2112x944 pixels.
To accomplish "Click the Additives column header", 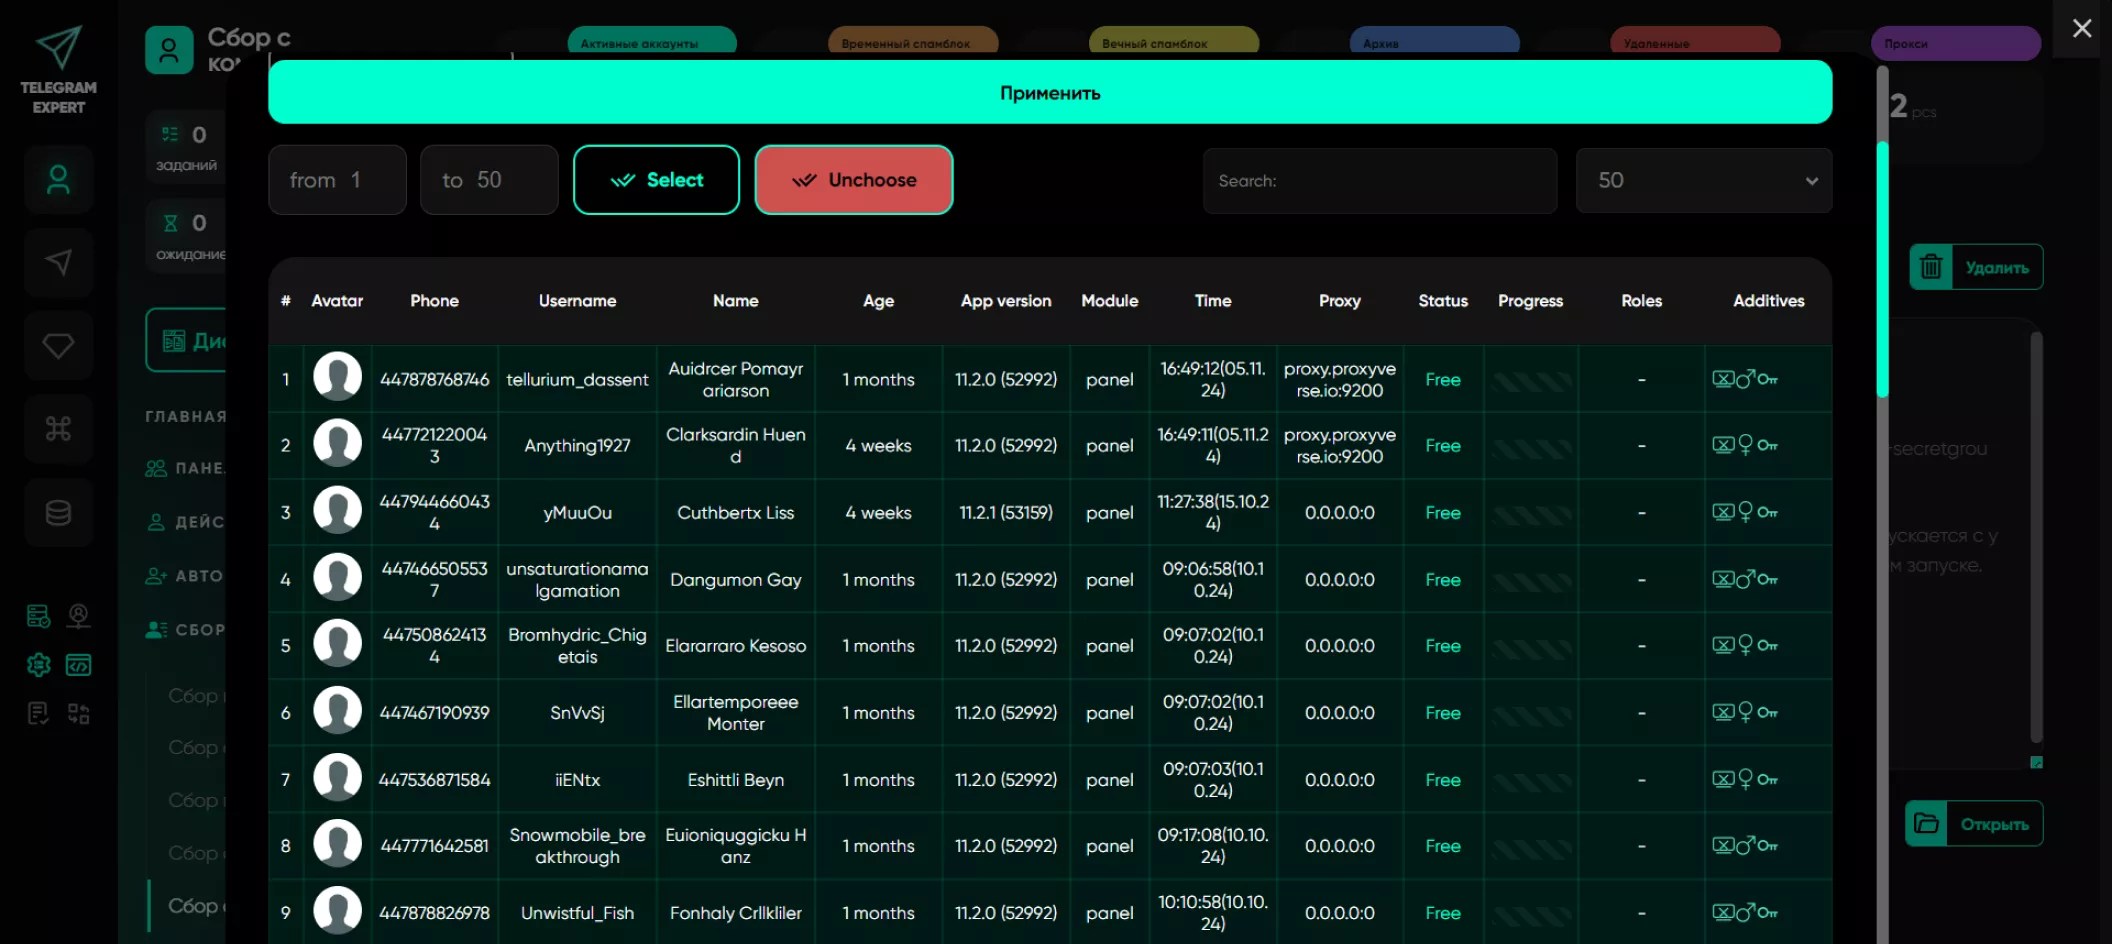I will [x=1768, y=300].
